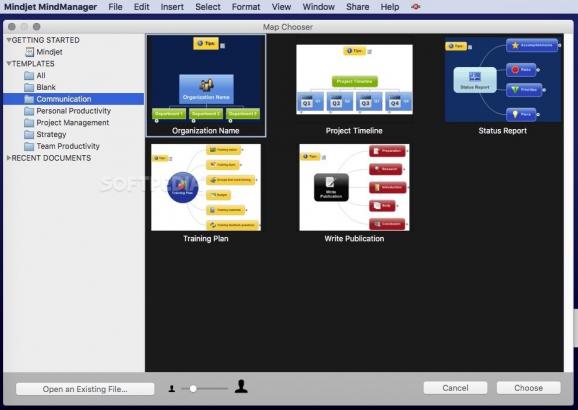Viewport: 578px width, 410px height.
Task: Click the small thumbnail size icon
Action: pos(172,389)
